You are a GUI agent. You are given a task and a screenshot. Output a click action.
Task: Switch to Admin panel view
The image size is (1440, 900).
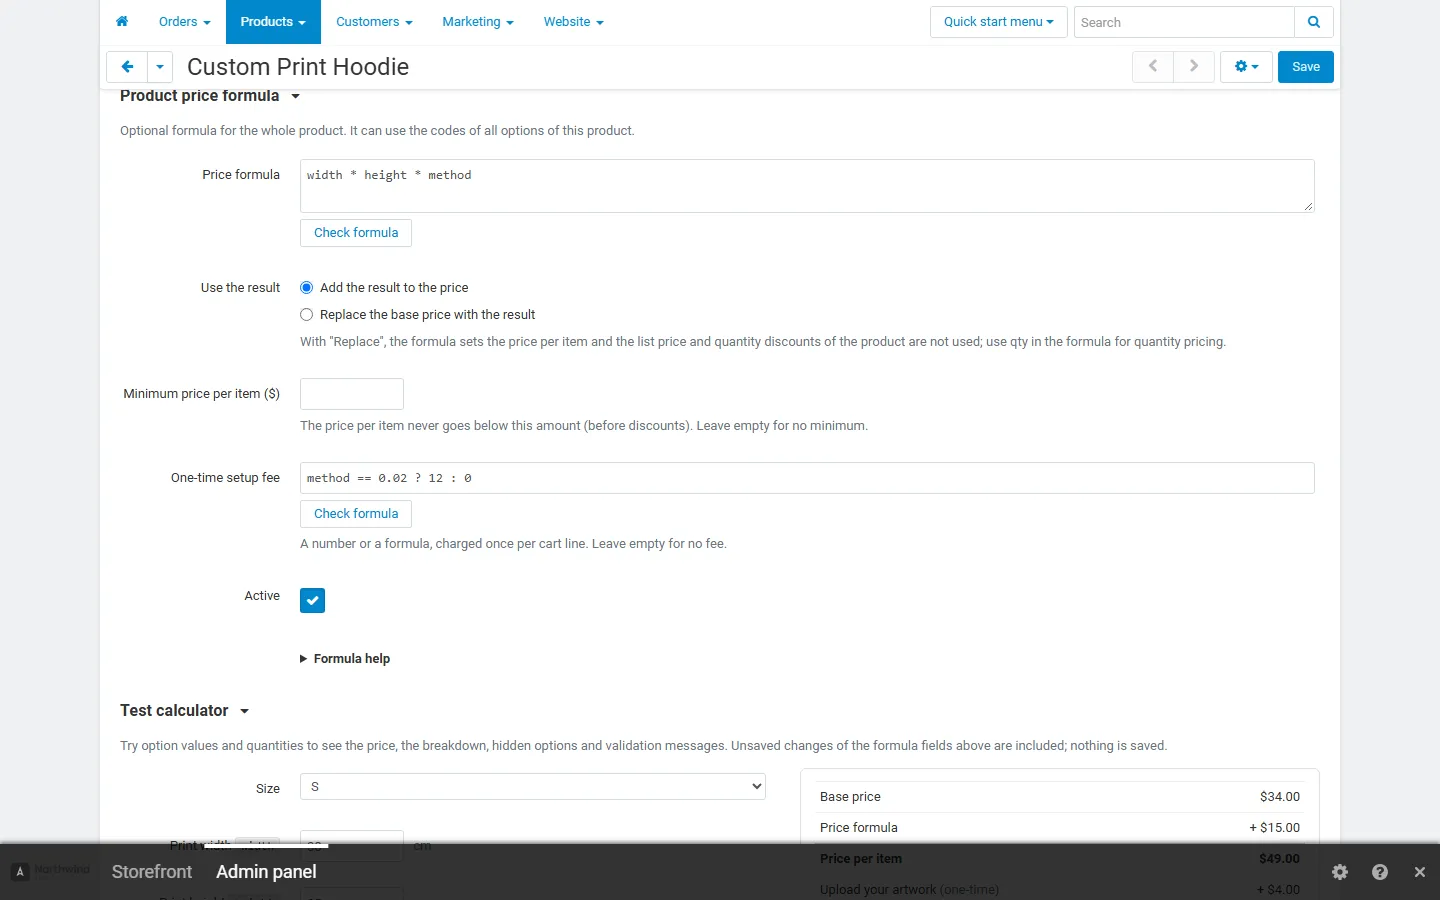pos(266,872)
